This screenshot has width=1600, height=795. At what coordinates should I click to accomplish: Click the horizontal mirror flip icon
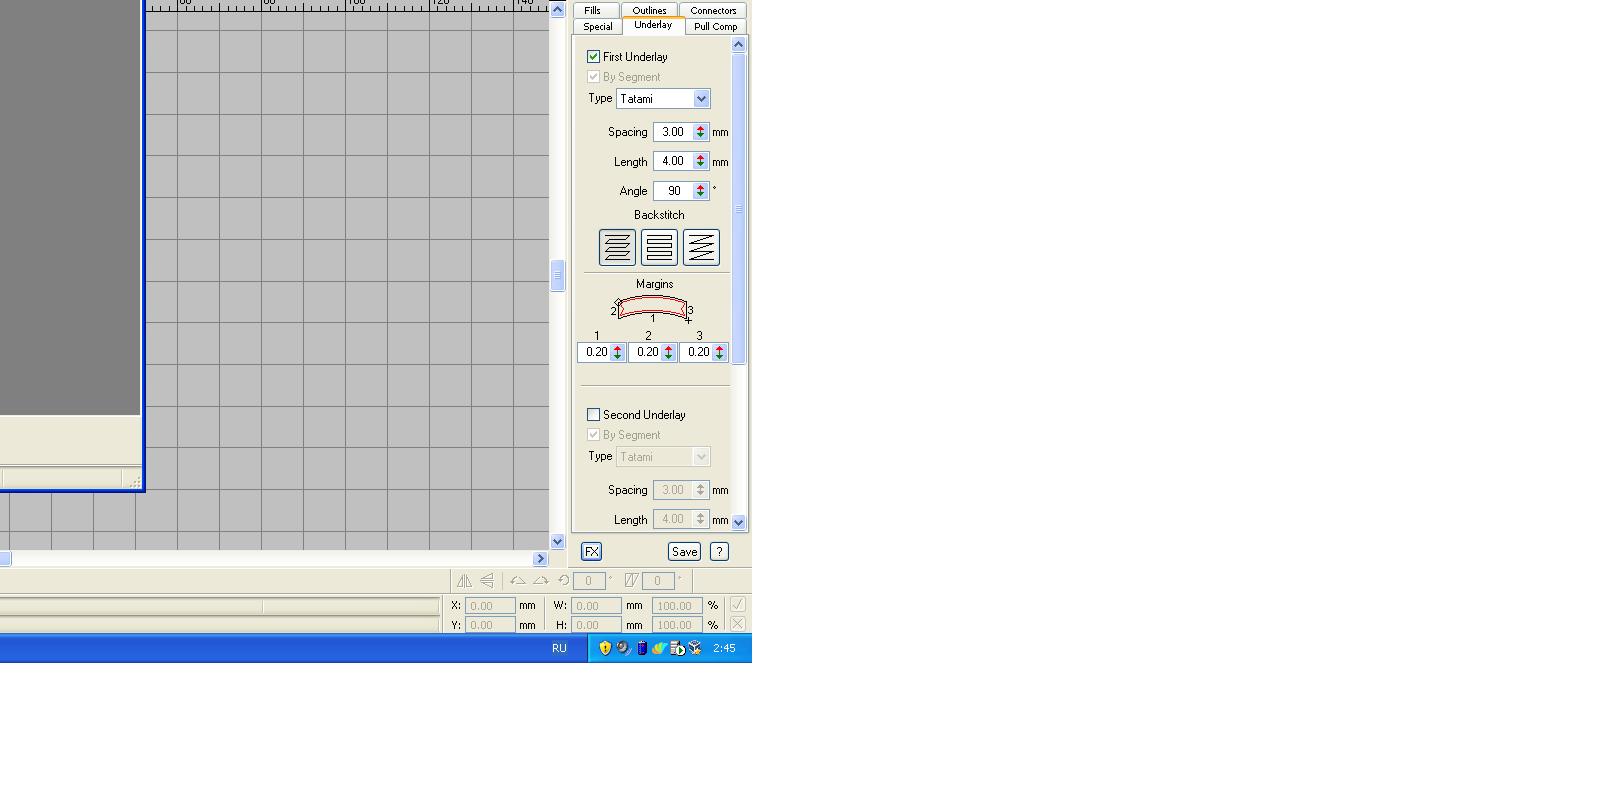(464, 580)
